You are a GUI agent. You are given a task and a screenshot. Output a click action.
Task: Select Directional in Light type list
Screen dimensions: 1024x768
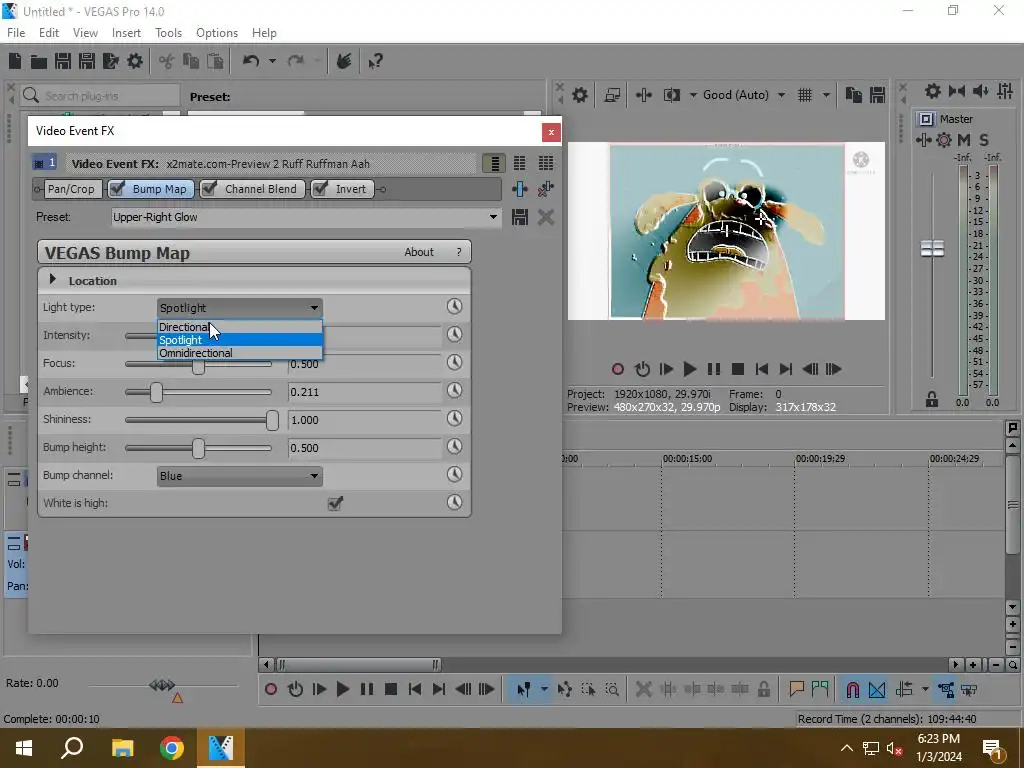[x=240, y=327]
